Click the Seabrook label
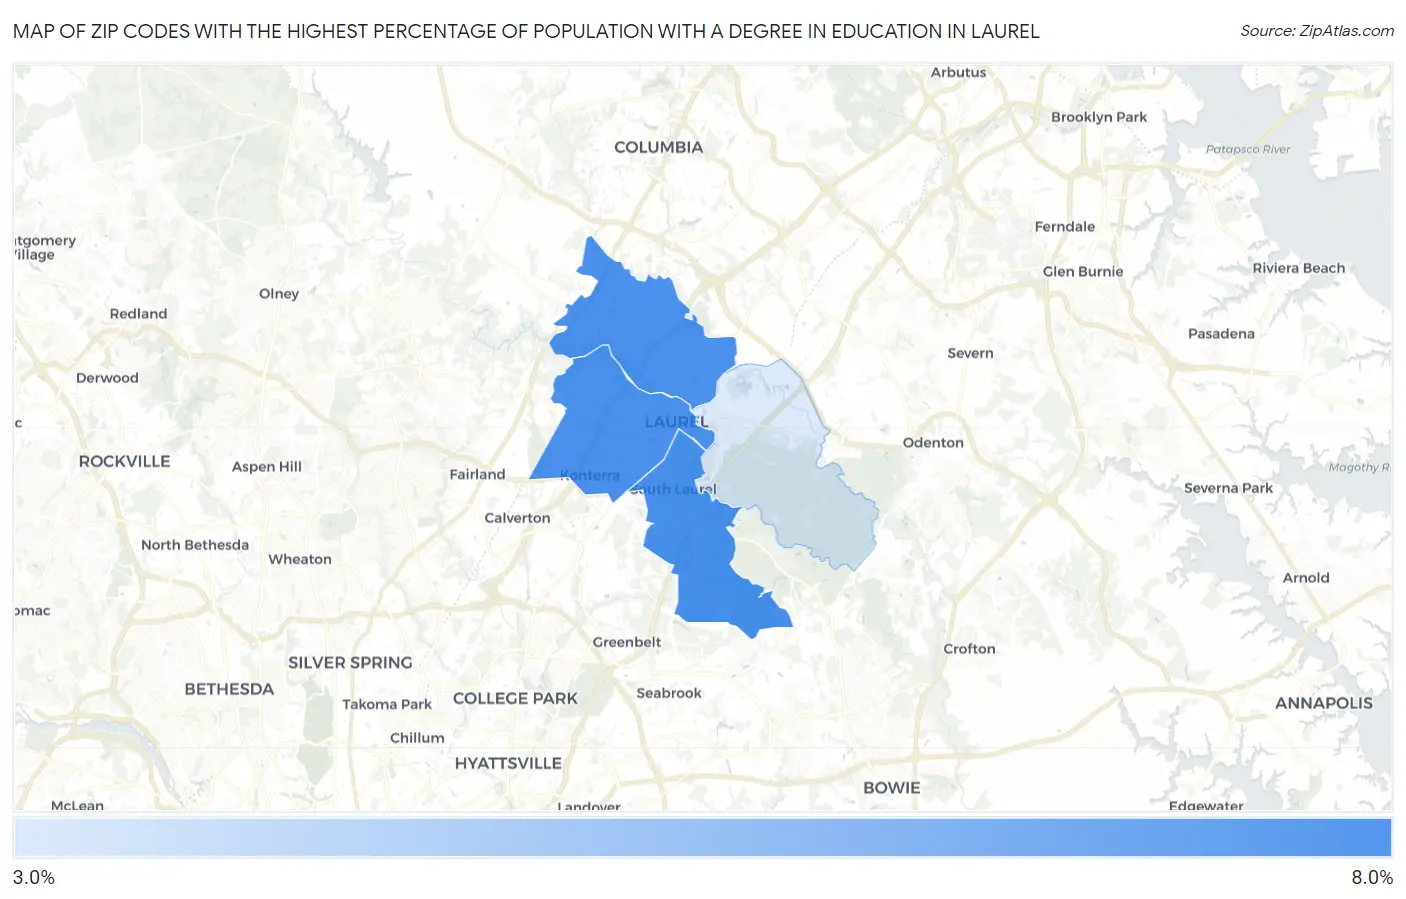The height and width of the screenshot is (899, 1406). (x=669, y=693)
